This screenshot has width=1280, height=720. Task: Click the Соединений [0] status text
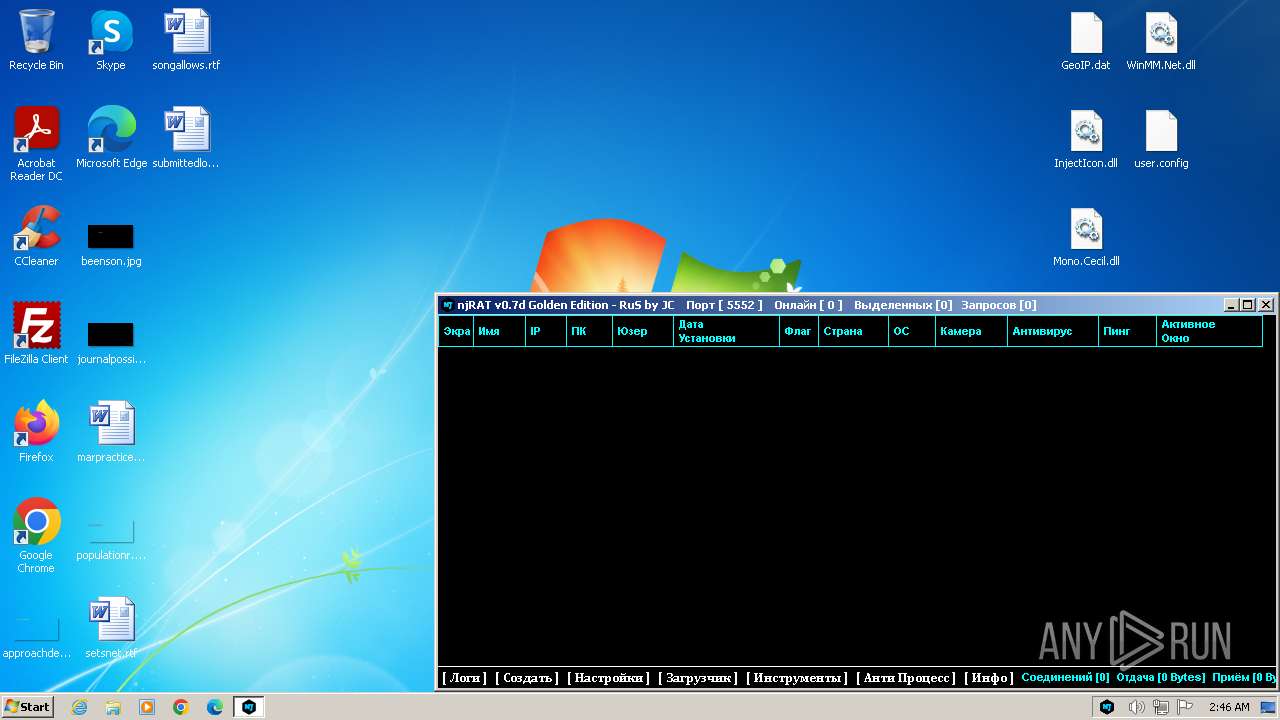1065,678
